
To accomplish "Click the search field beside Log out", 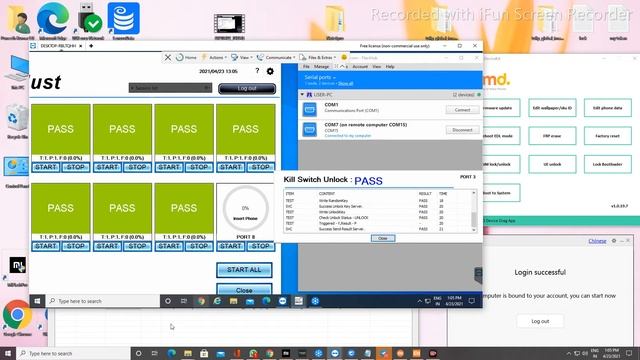I will pyautogui.click(x=170, y=88).
